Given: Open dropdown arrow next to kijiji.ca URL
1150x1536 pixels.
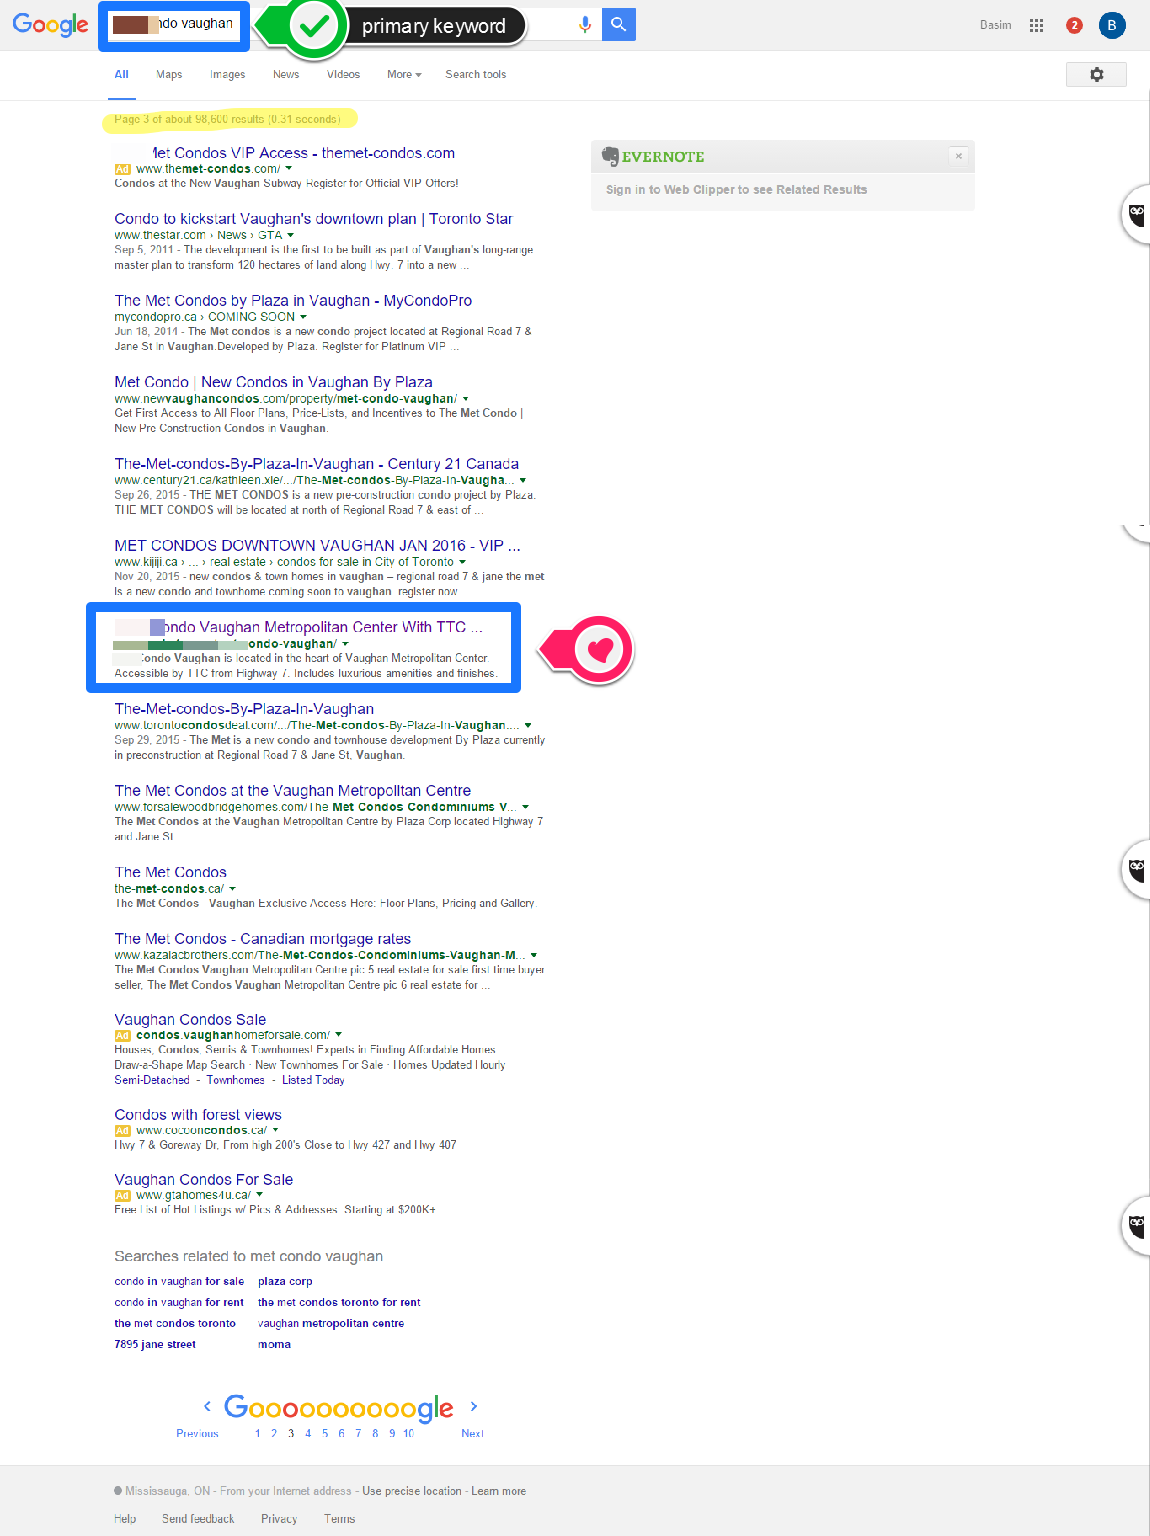Looking at the screenshot, I should click(x=462, y=562).
